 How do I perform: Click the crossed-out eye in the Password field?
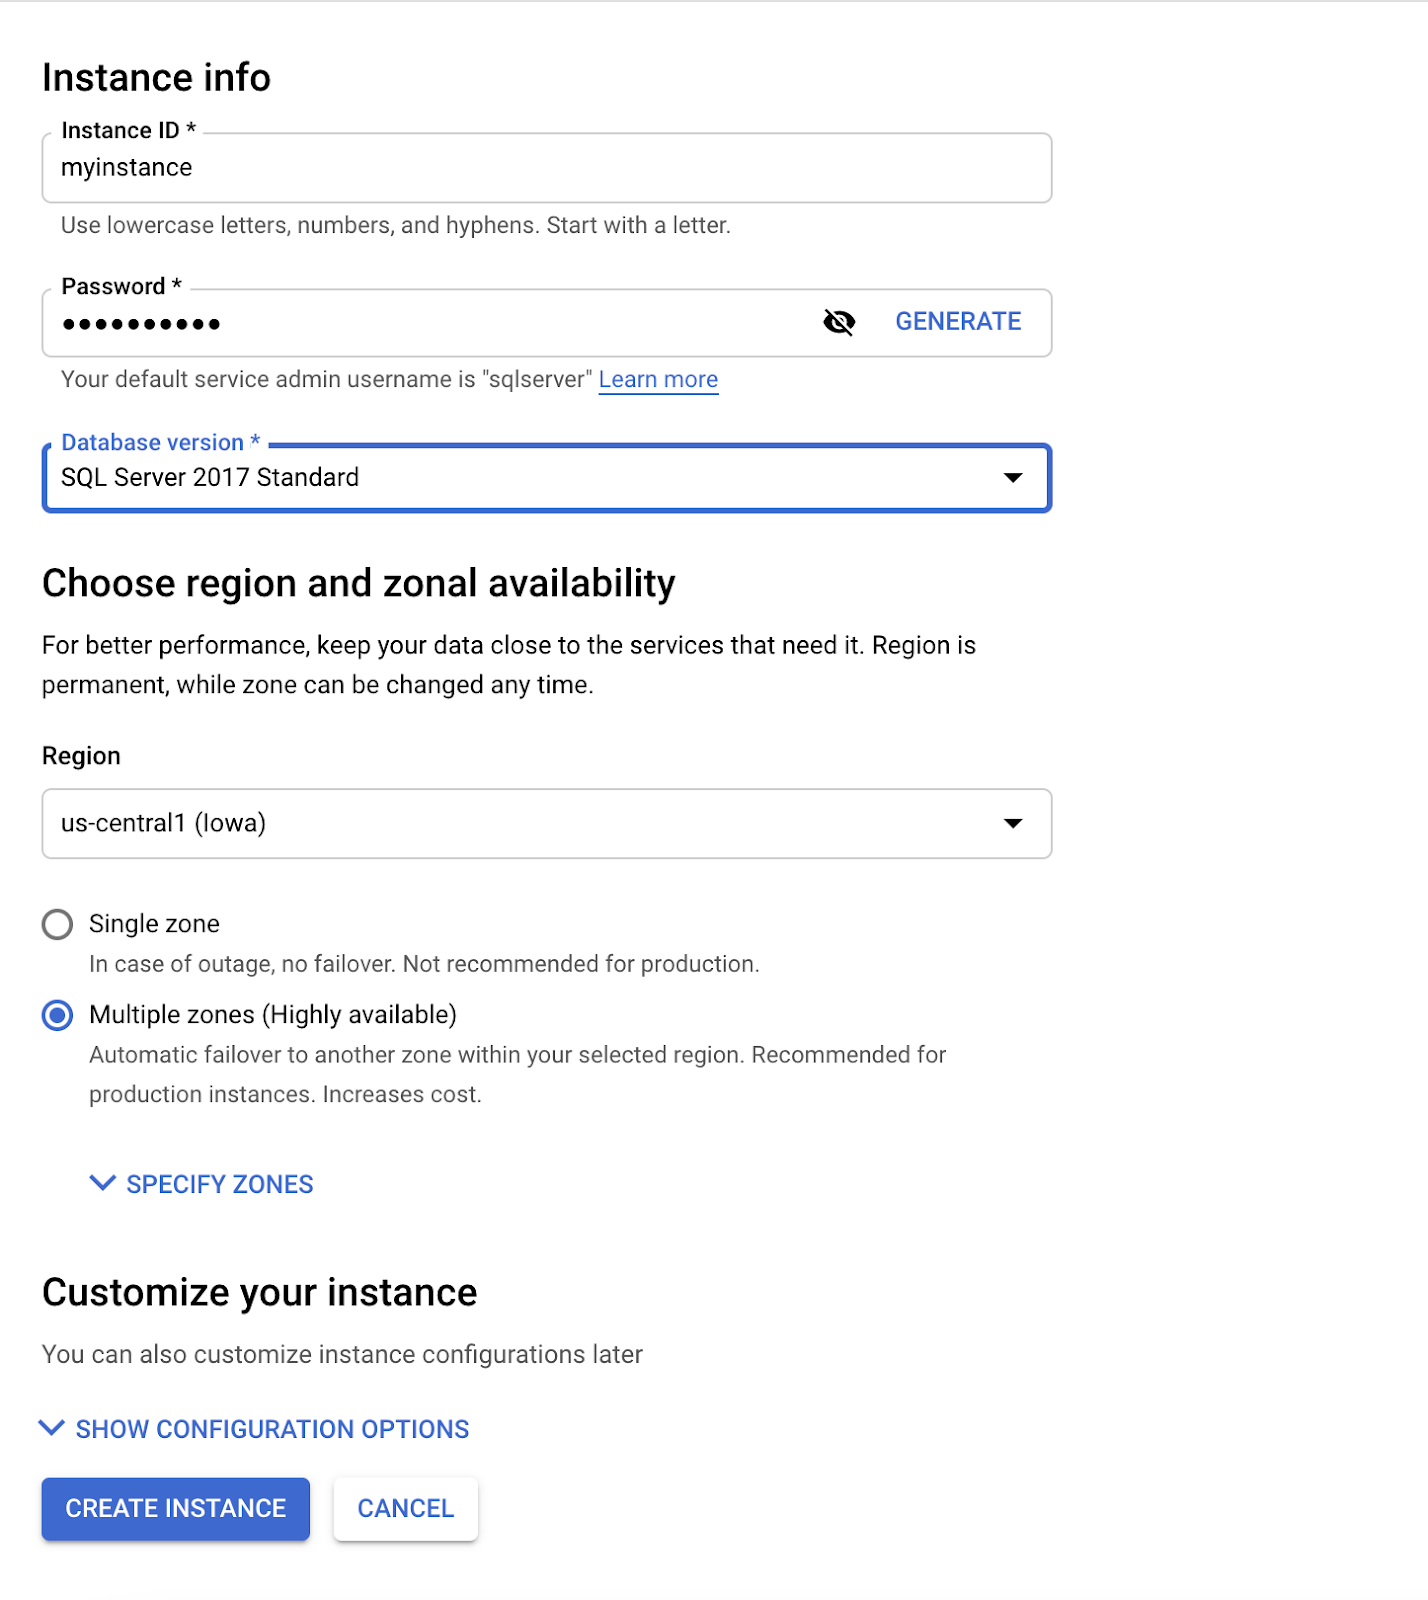pos(840,322)
